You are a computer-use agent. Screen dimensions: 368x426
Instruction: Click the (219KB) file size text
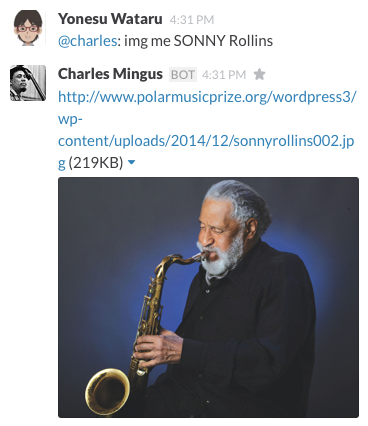point(96,163)
